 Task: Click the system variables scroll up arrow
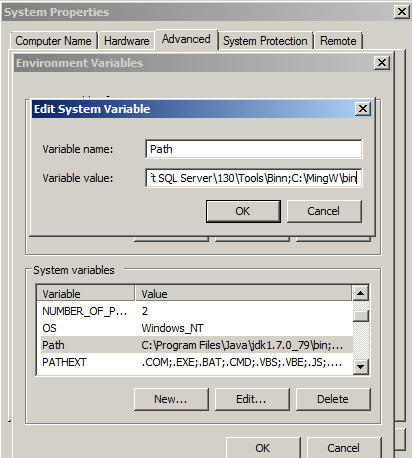coord(360,293)
